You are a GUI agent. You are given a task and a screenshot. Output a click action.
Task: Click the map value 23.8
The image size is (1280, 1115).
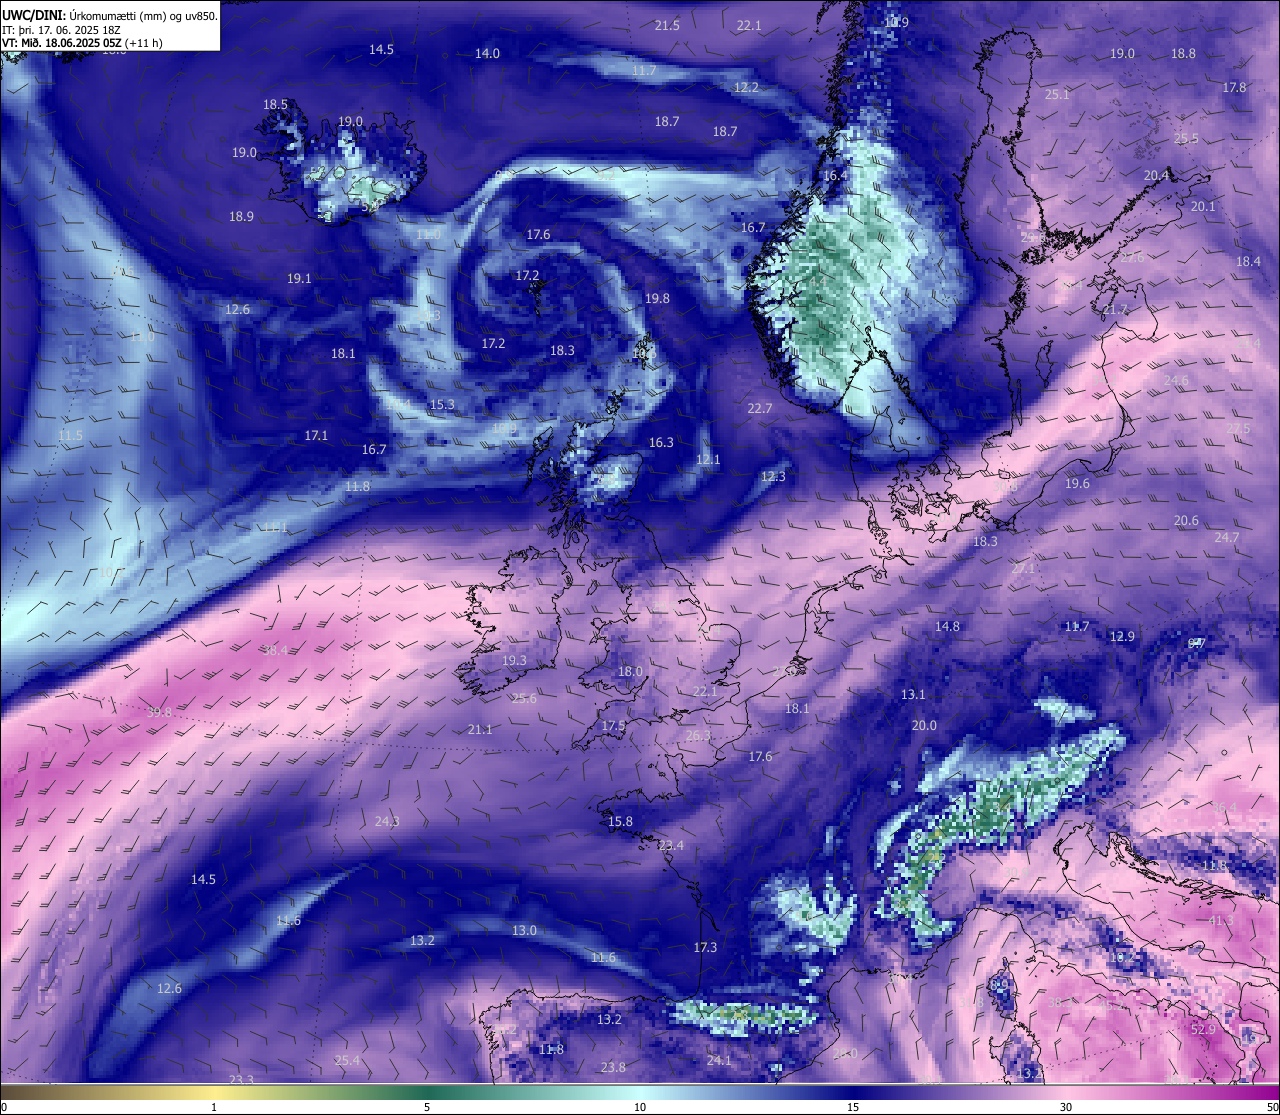point(613,1068)
